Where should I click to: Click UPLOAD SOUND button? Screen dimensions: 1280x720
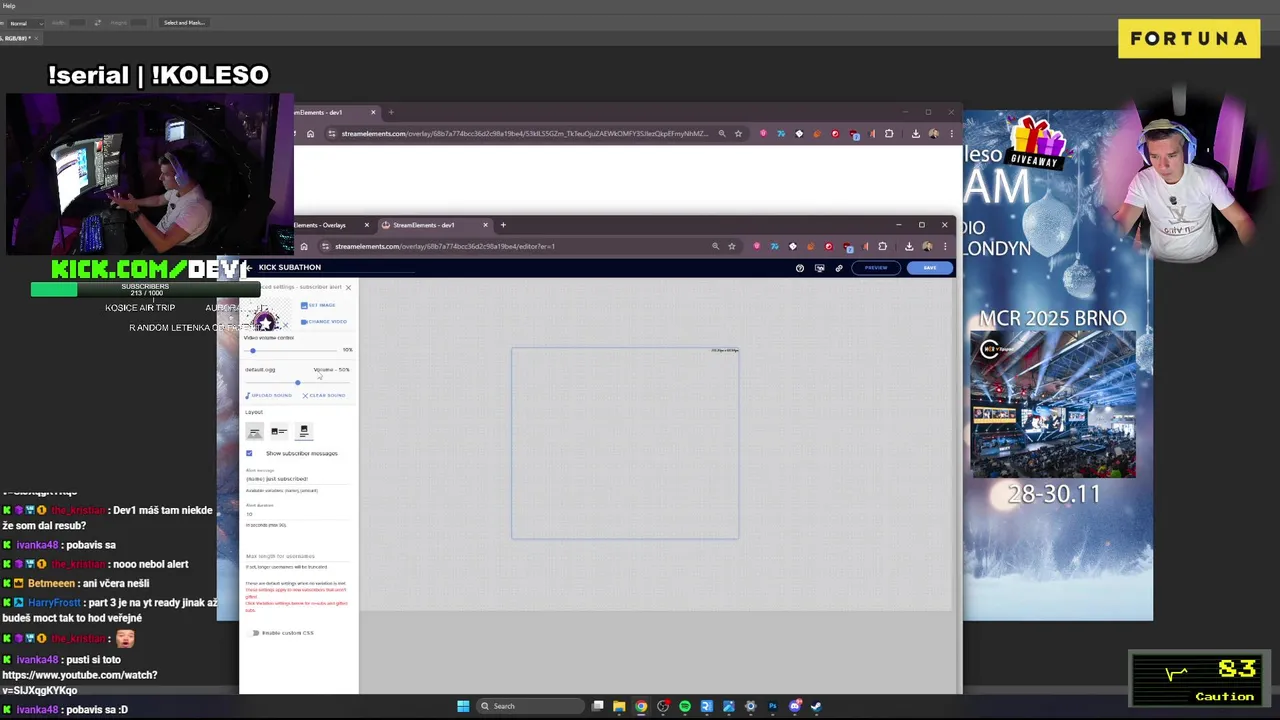(269, 395)
